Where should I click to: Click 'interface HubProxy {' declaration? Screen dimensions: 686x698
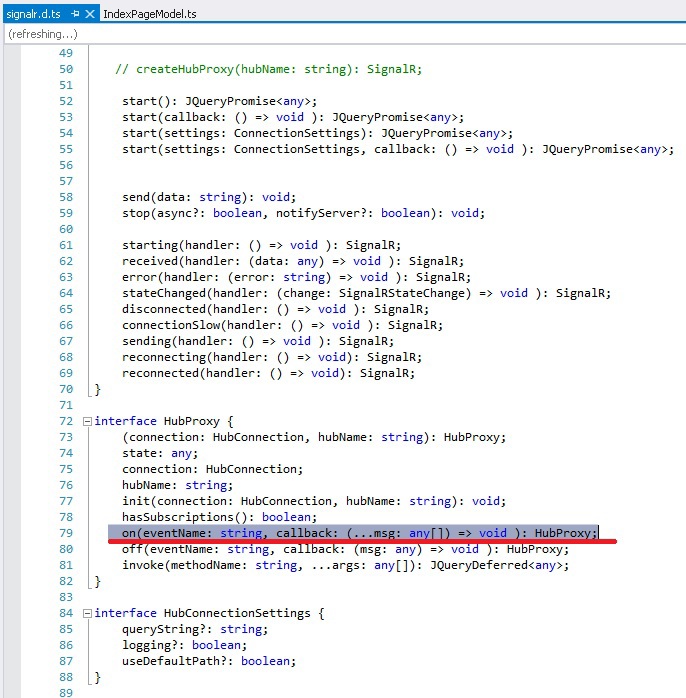[x=164, y=421]
